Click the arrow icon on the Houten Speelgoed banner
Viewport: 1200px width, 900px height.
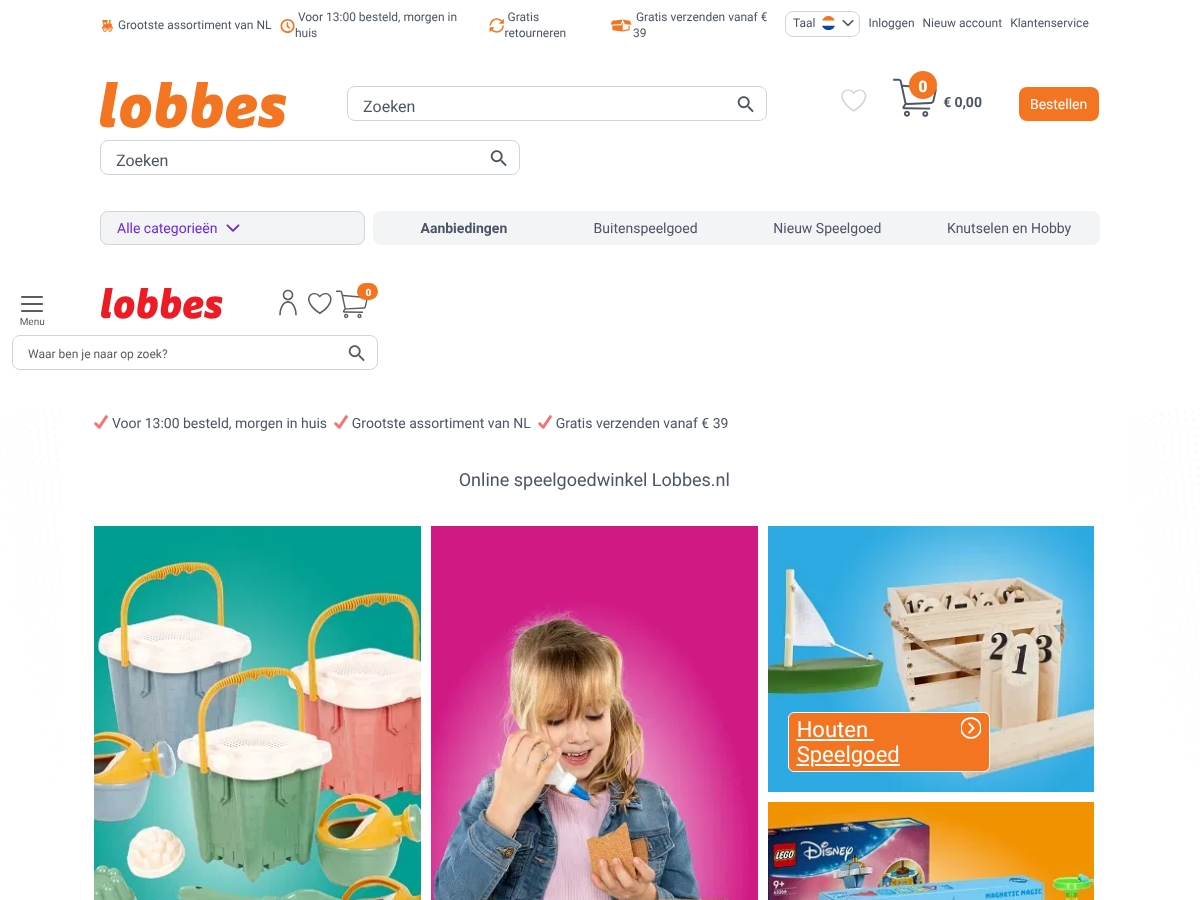tap(970, 728)
